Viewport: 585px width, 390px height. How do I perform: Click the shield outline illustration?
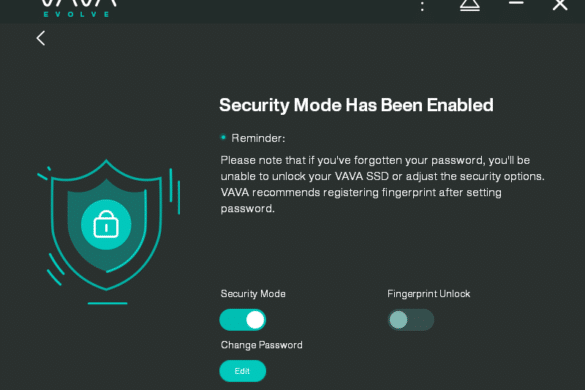[x=106, y=225]
